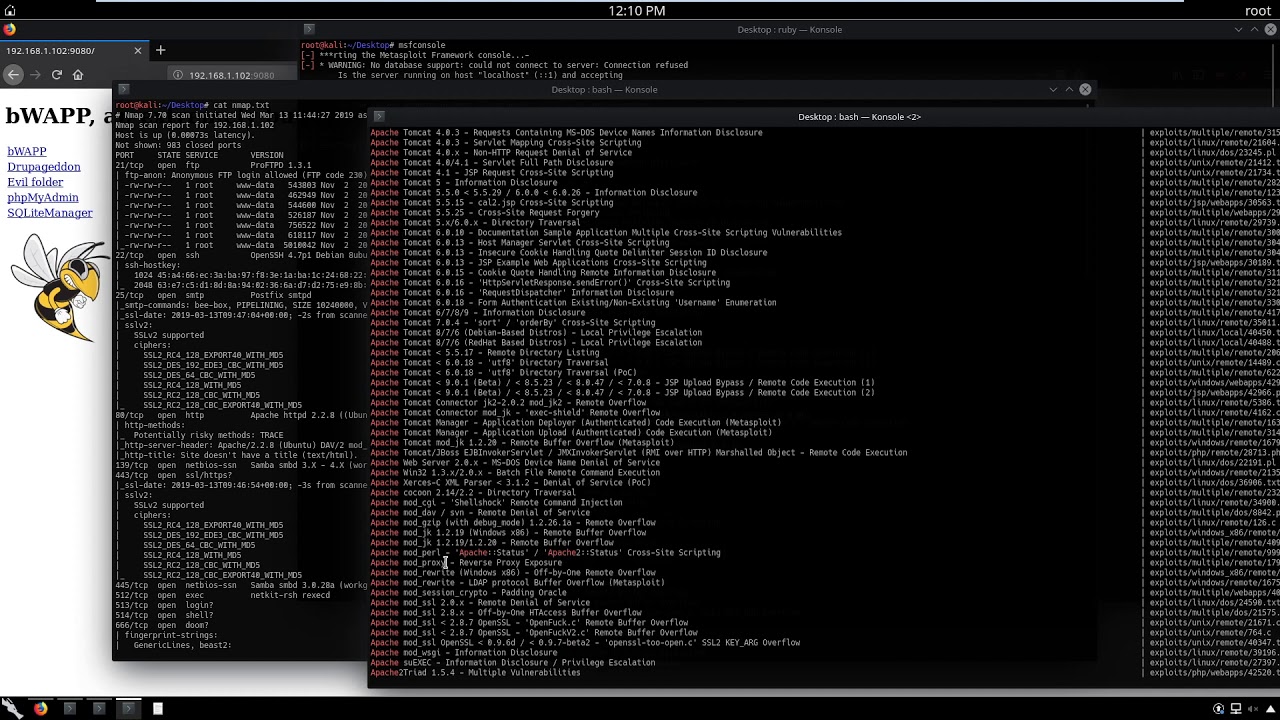The width and height of the screenshot is (1280, 720).
Task: Open the root user menu in top panel
Action: coord(1257,11)
